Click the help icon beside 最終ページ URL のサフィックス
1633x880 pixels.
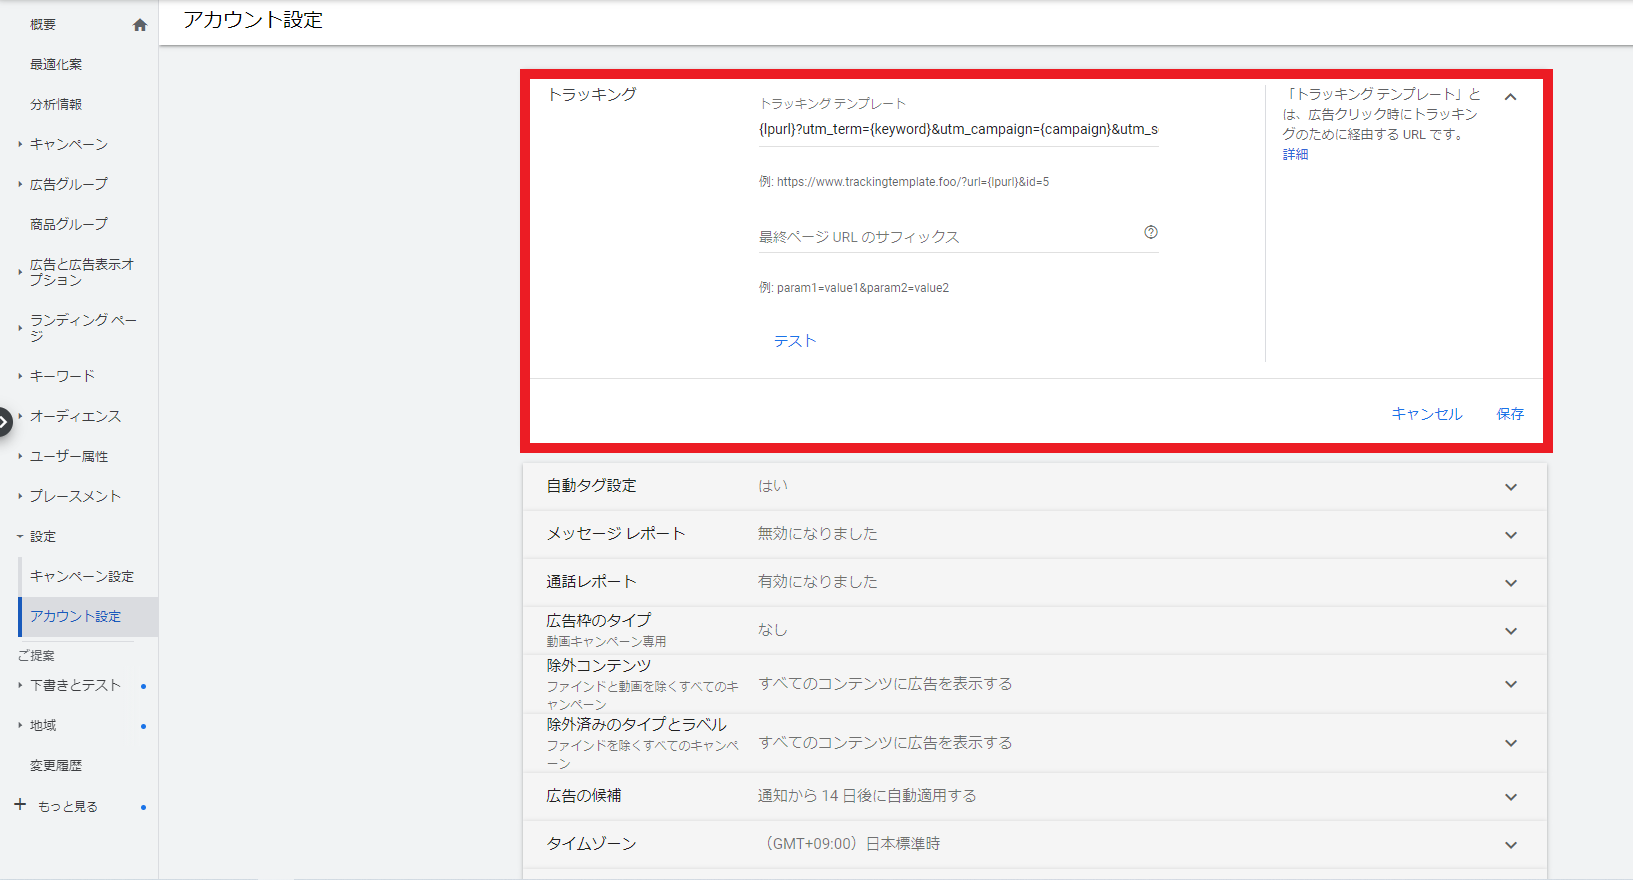(x=1151, y=232)
